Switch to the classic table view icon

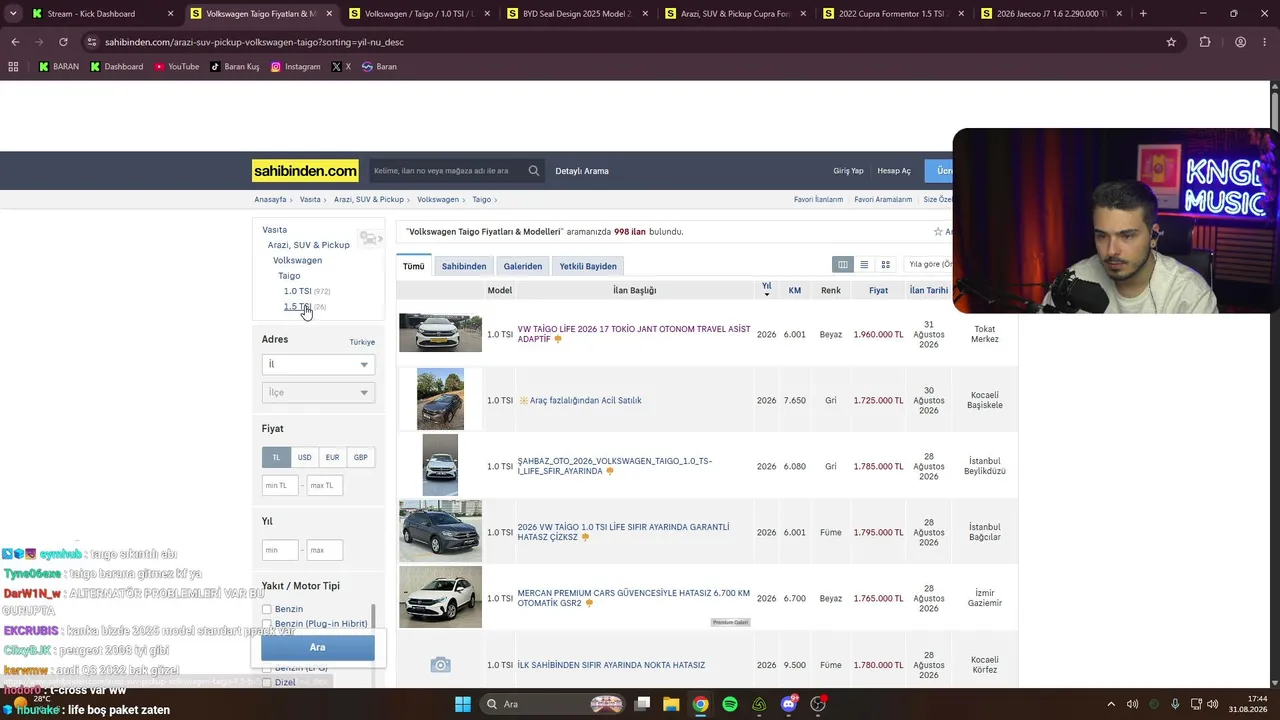pos(843,265)
